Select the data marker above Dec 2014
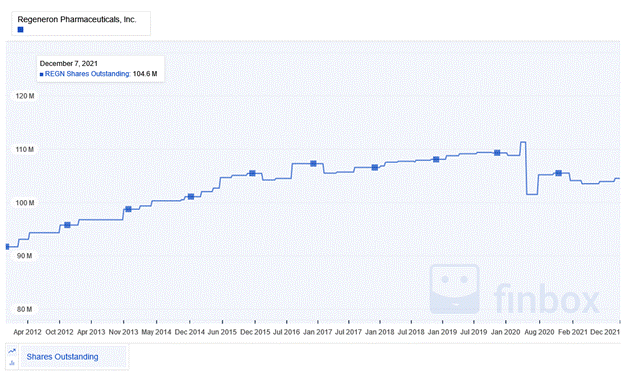The image size is (626, 376). coord(191,196)
